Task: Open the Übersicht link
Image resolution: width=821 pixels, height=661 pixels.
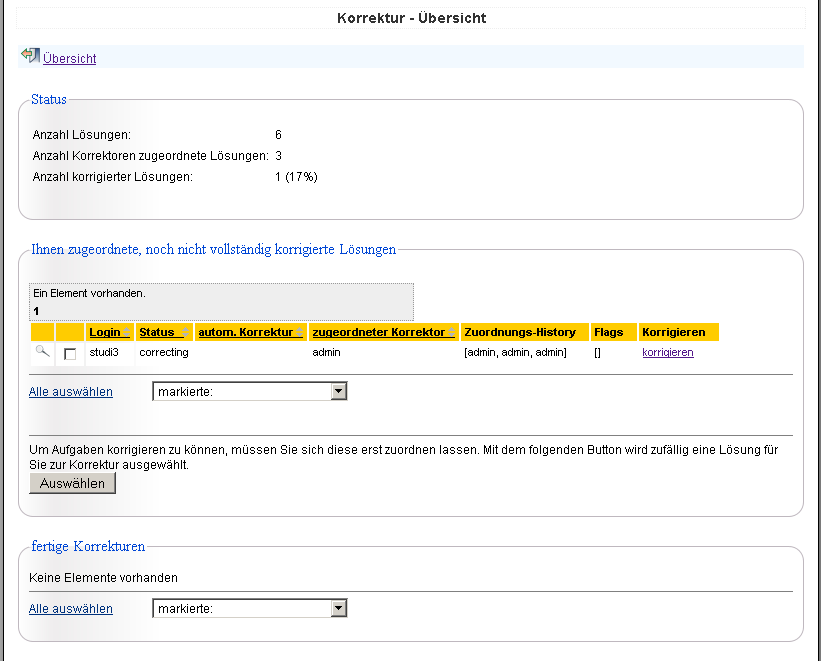Action: pos(70,58)
